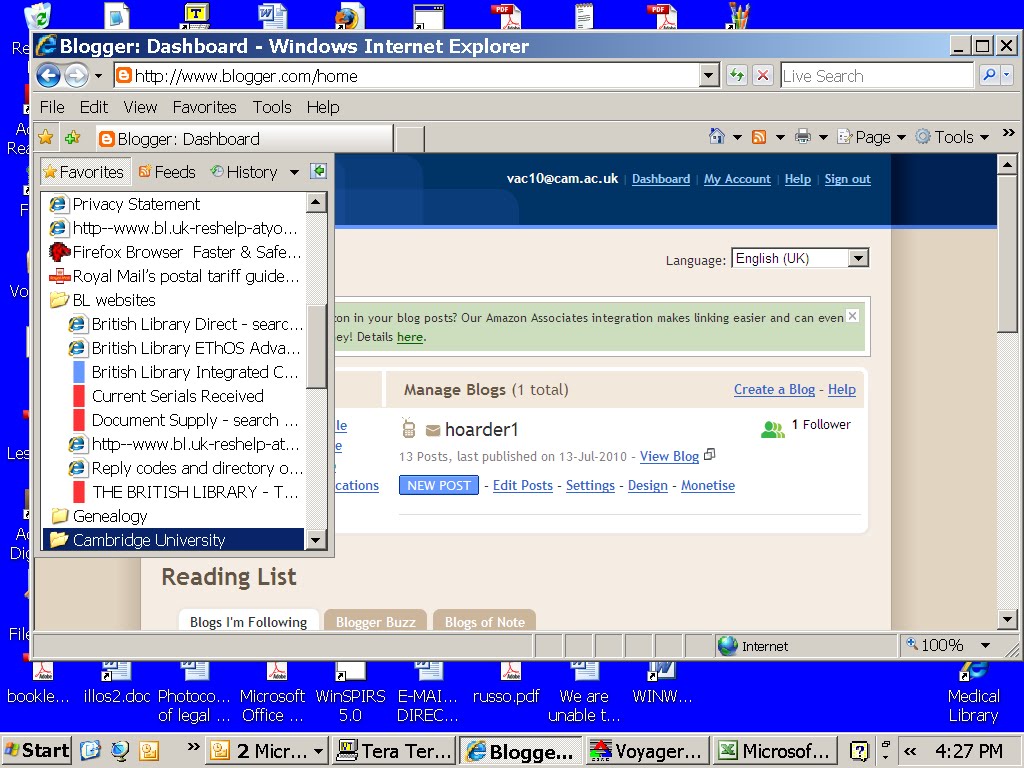Click the page vertical scrollbar down arrow
This screenshot has height=768, width=1024.
(1007, 618)
